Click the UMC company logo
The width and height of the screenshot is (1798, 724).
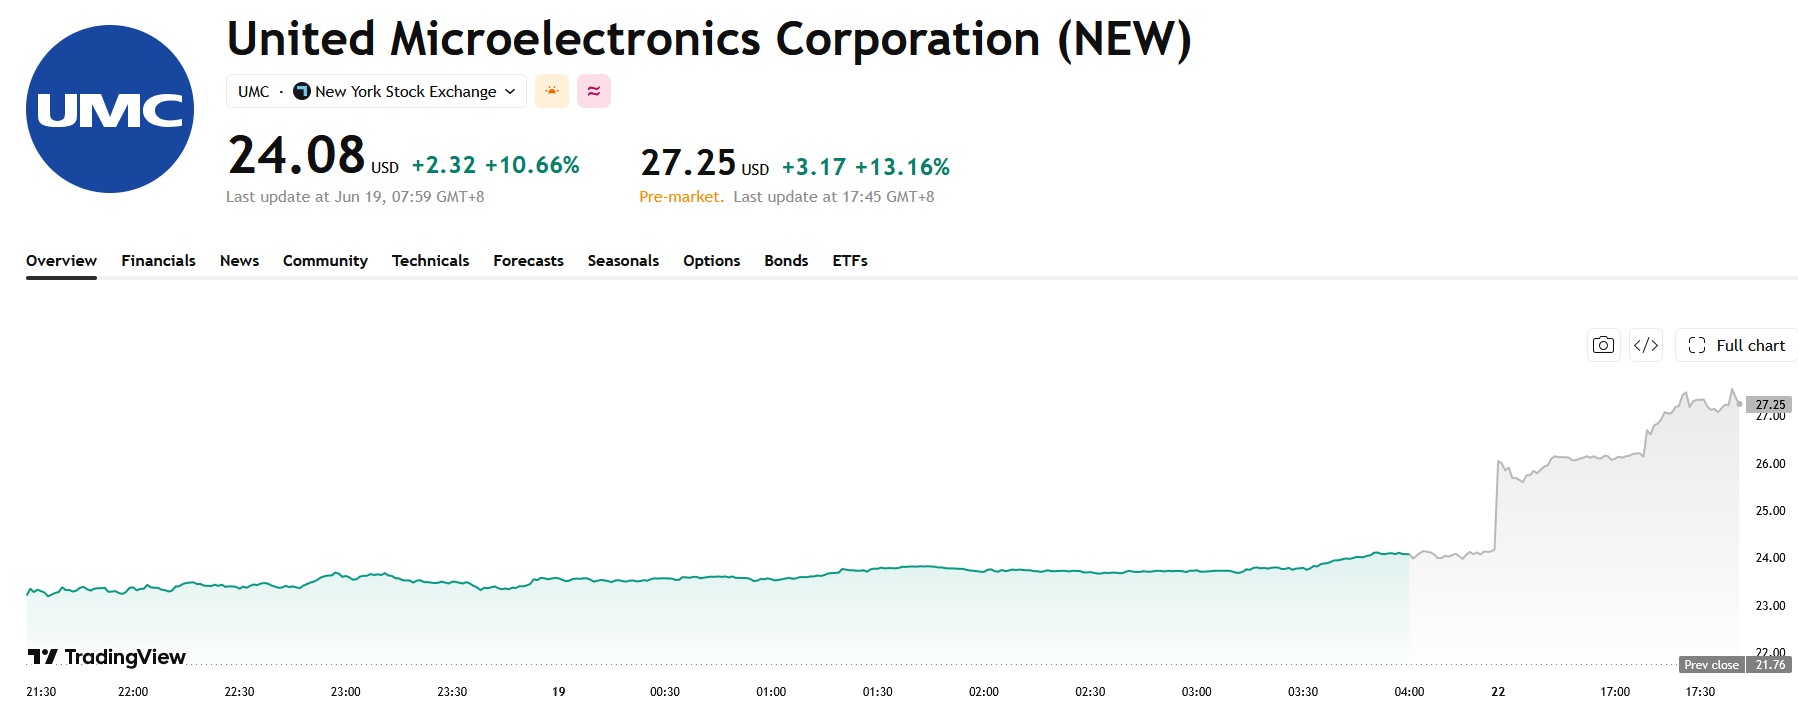[110, 109]
